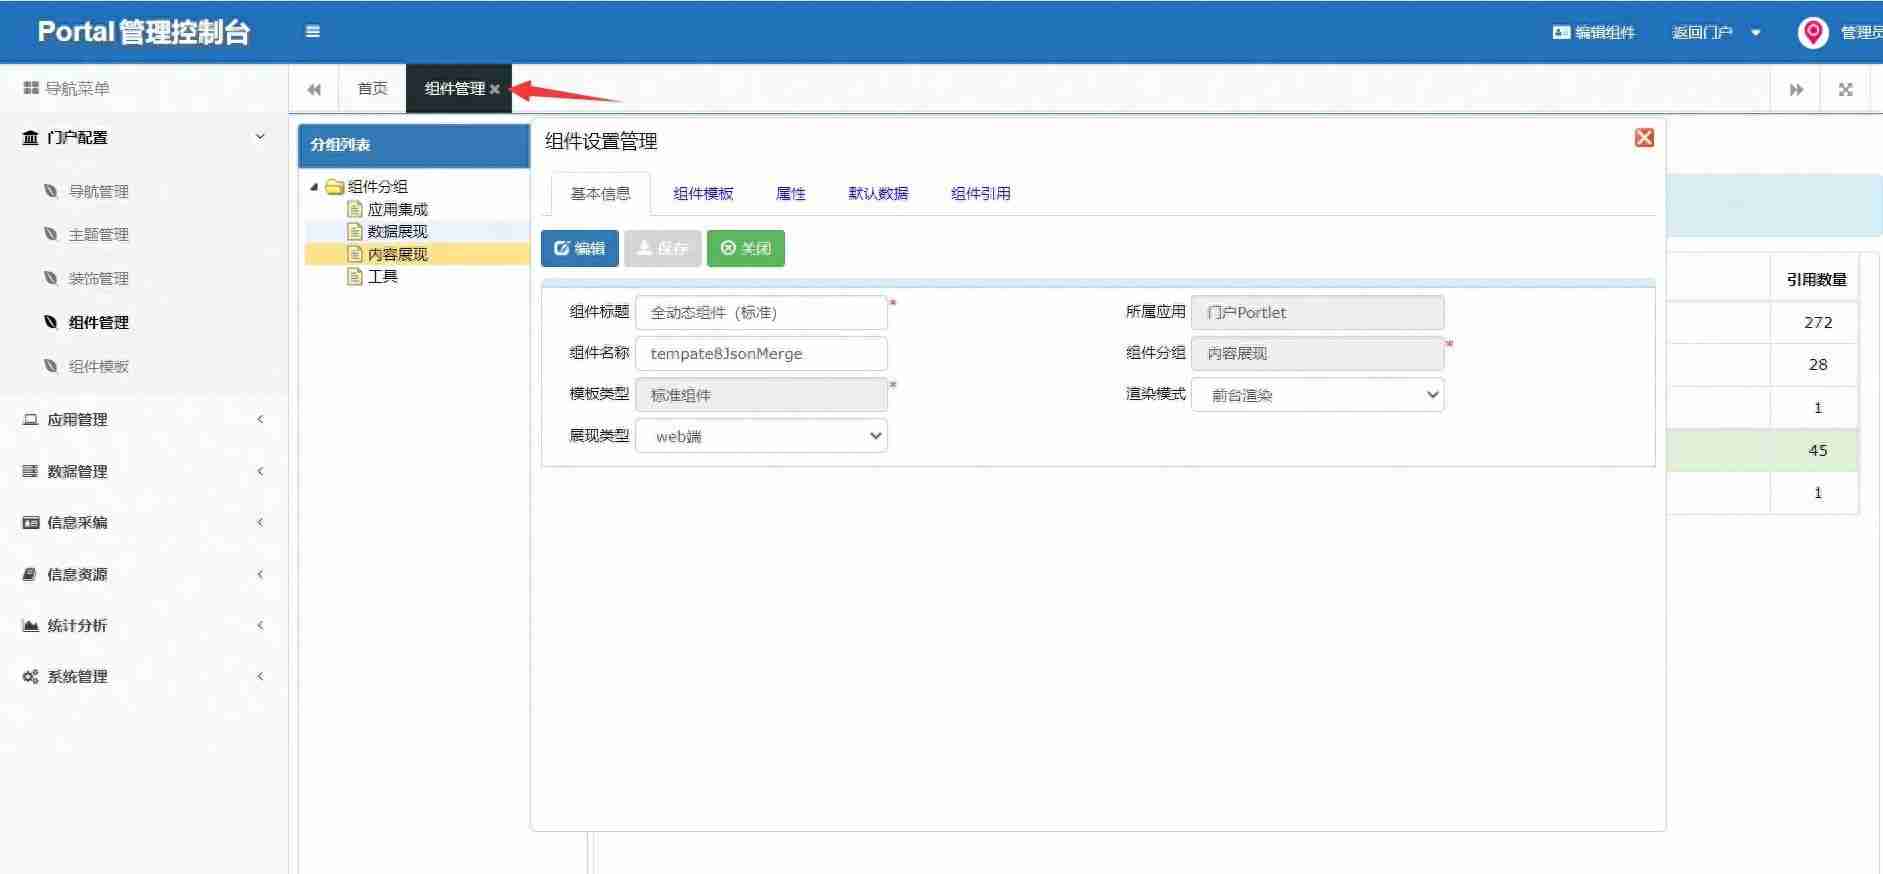Image resolution: width=1883 pixels, height=874 pixels.
Task: Close the 组件设置管理 dialog
Action: pos(1644,138)
